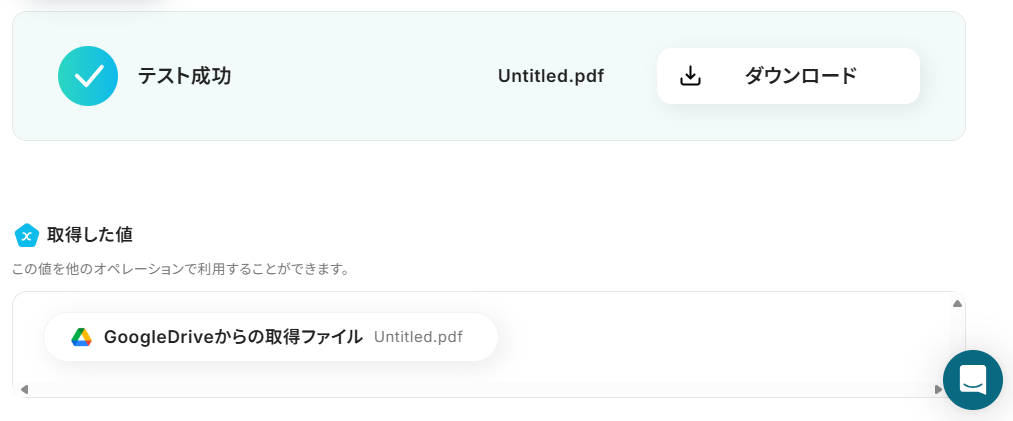Click the Google Drive logo icon
The width and height of the screenshot is (1013, 421).
(81, 337)
